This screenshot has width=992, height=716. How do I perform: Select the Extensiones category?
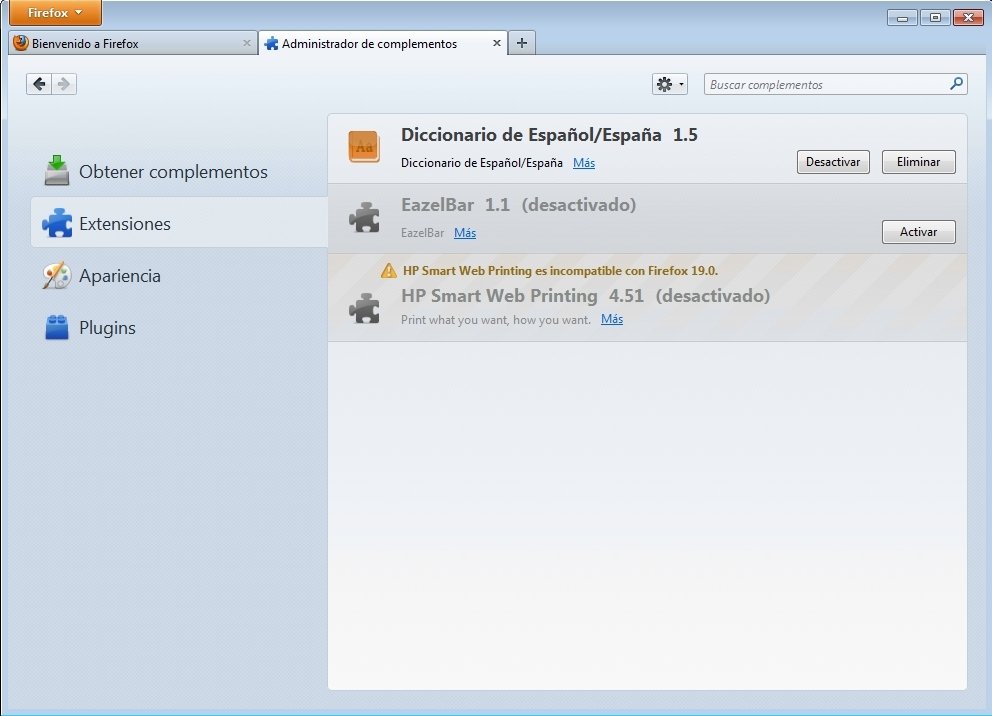pyautogui.click(x=179, y=223)
